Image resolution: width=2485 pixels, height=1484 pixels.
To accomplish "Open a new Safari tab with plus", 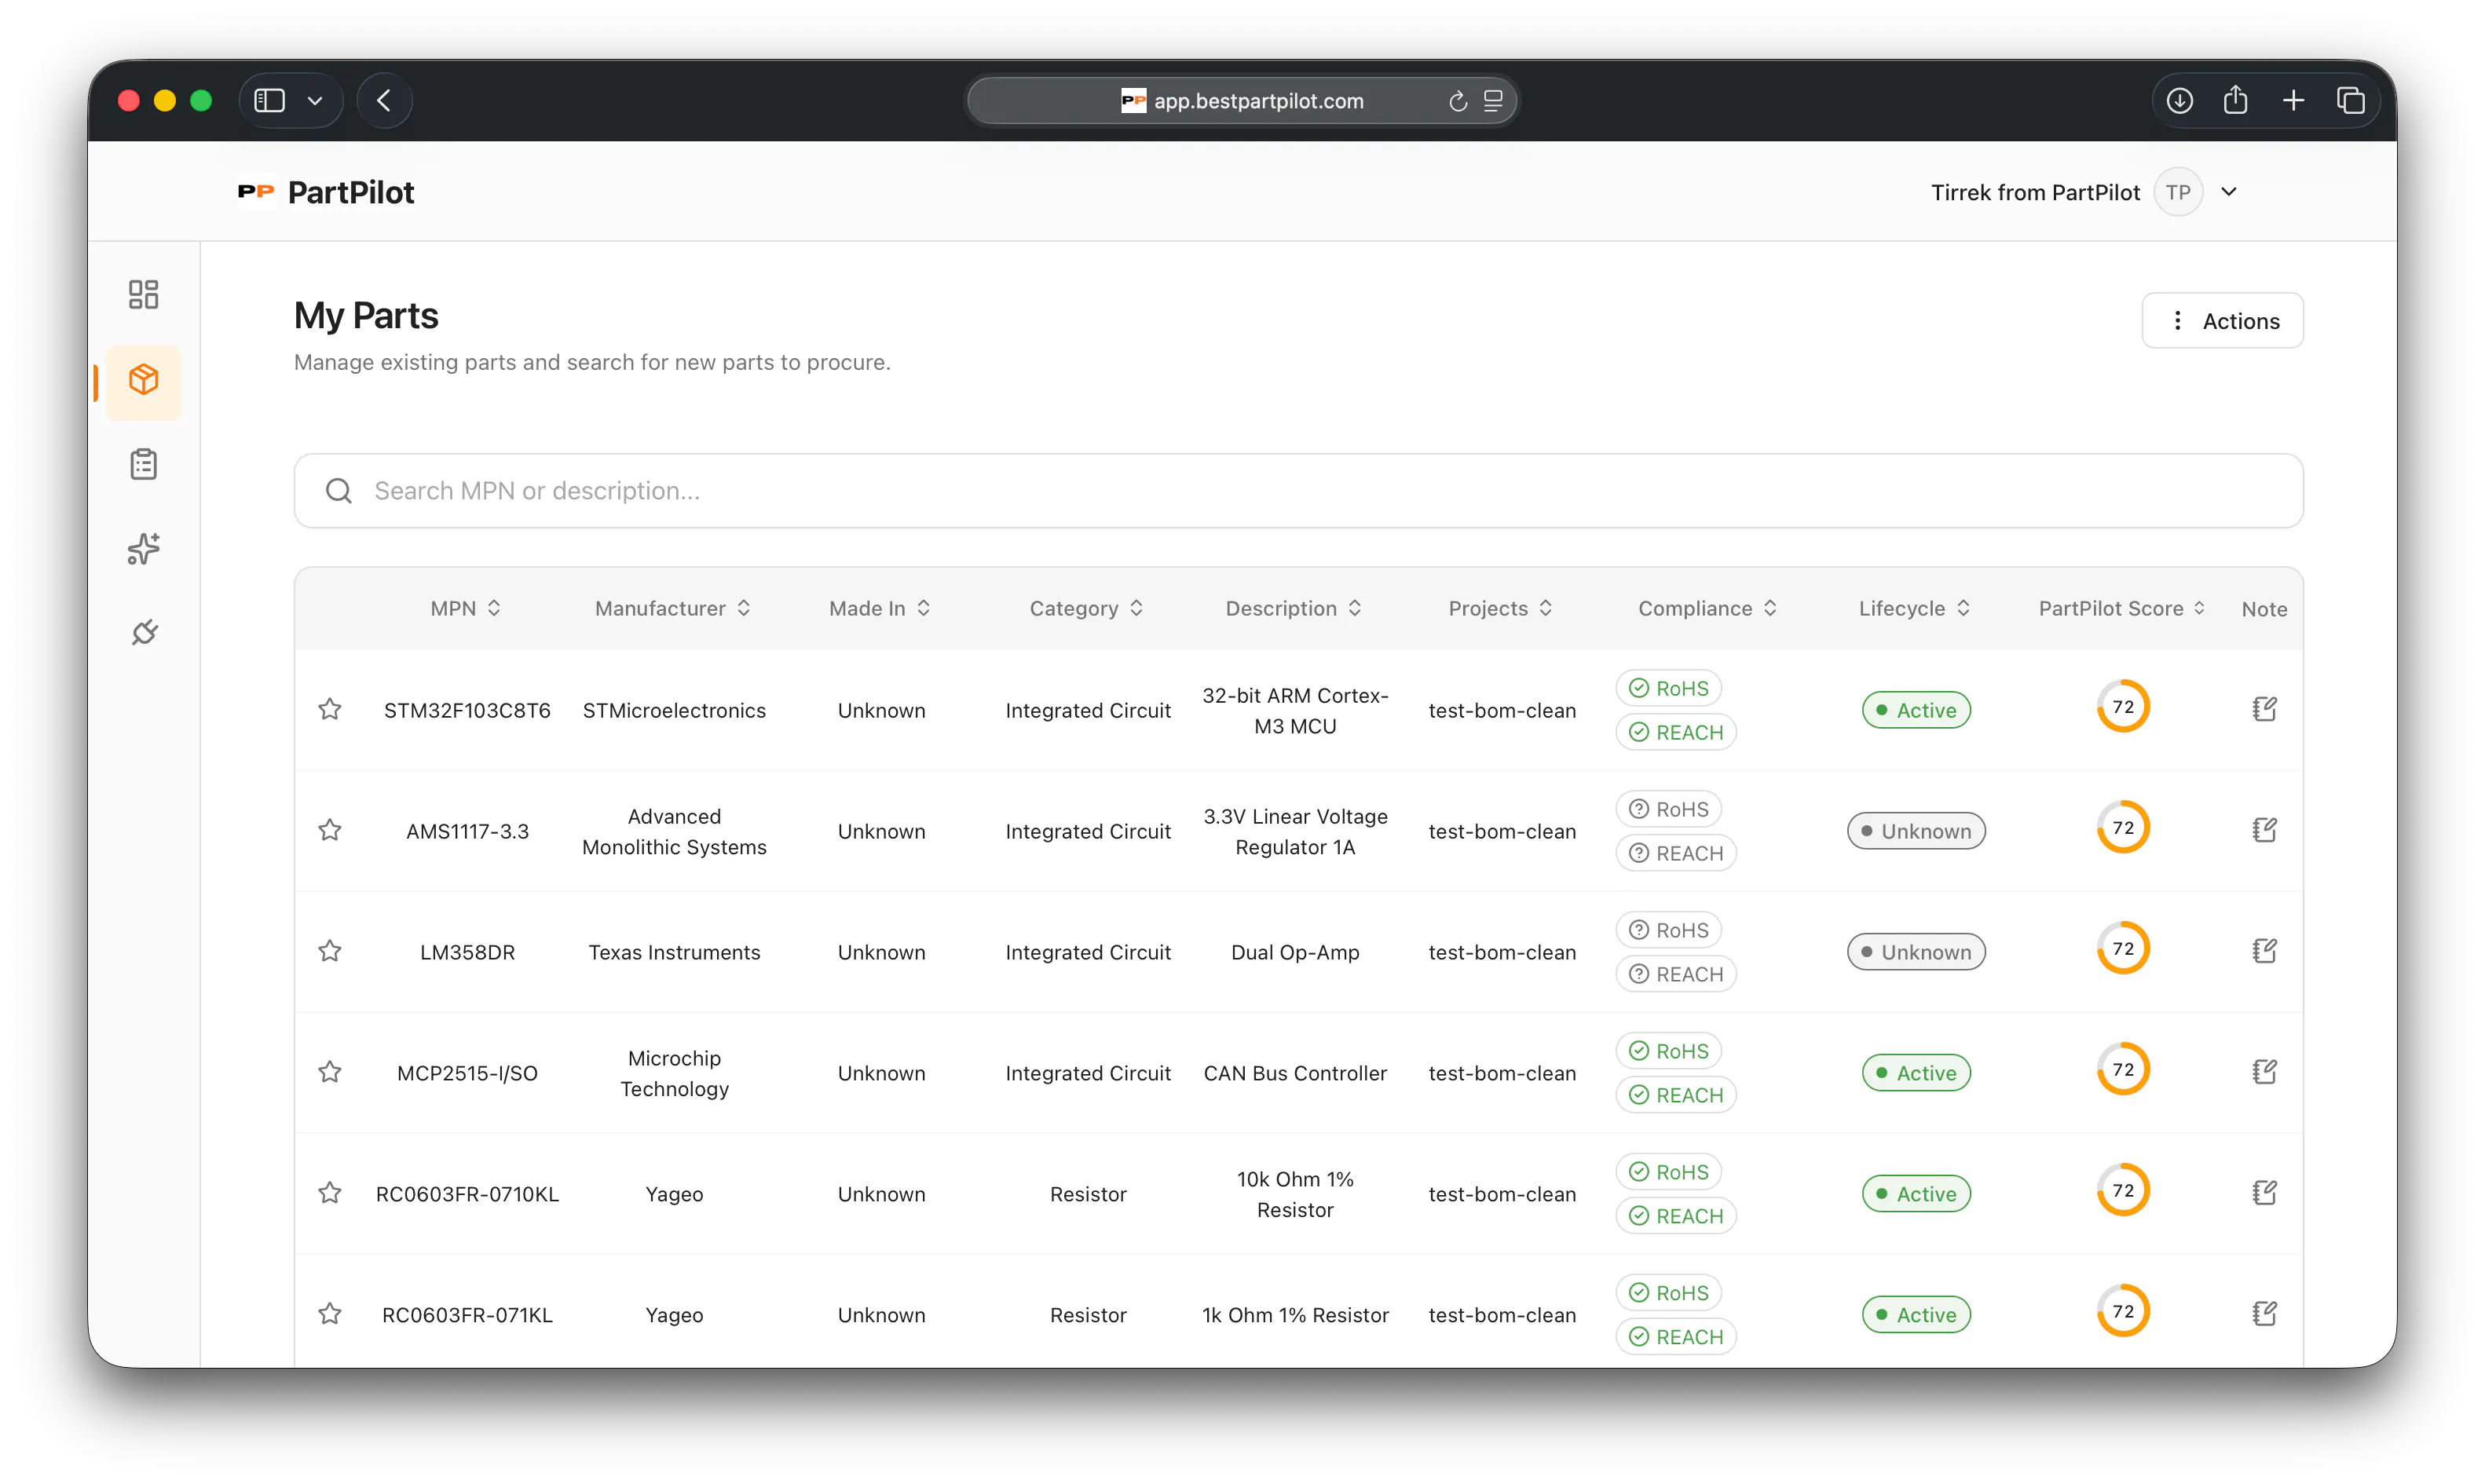I will pyautogui.click(x=2294, y=100).
